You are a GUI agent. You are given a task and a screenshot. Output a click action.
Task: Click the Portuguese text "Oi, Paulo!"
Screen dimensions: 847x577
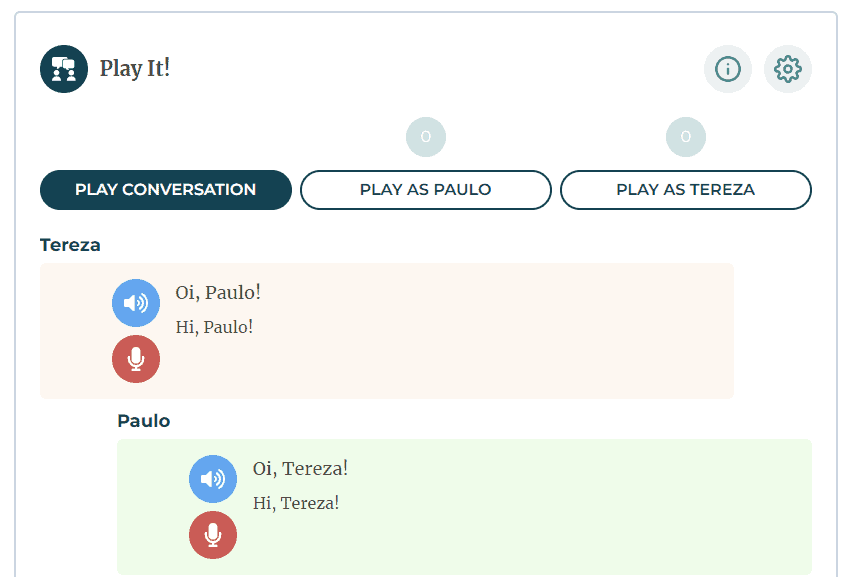pos(218,292)
